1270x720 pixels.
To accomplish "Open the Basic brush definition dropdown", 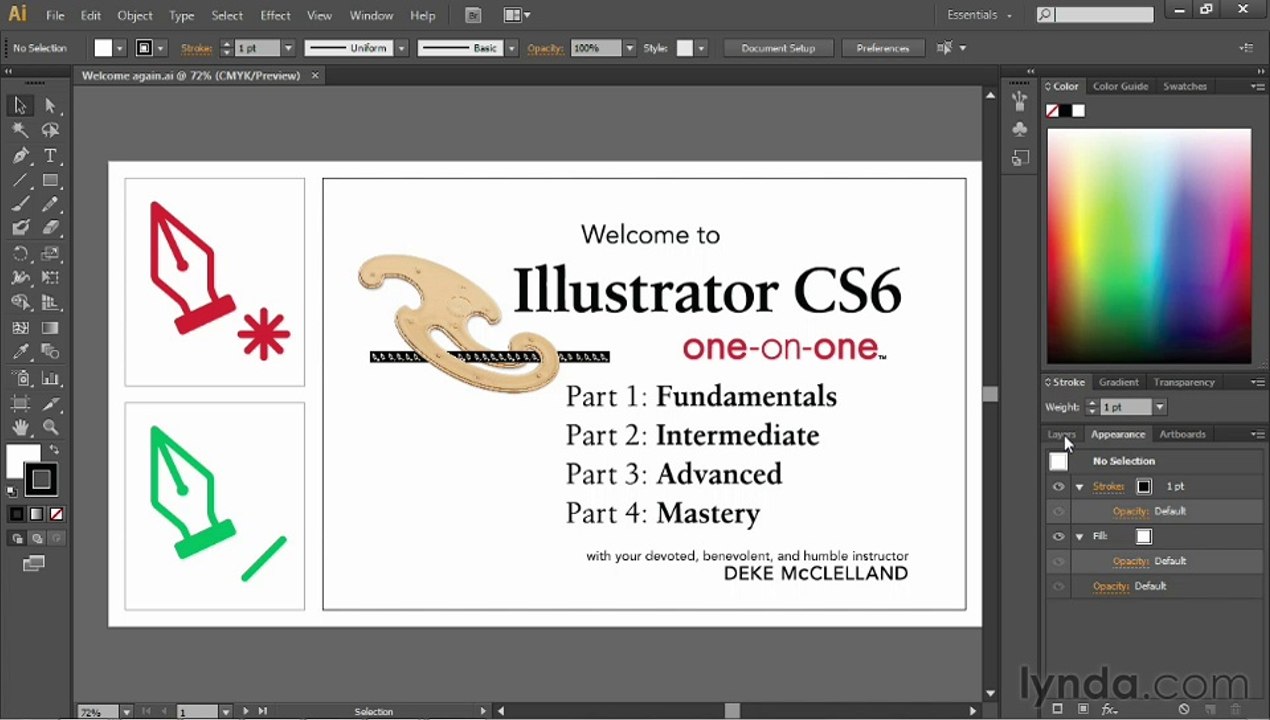I will 511,48.
